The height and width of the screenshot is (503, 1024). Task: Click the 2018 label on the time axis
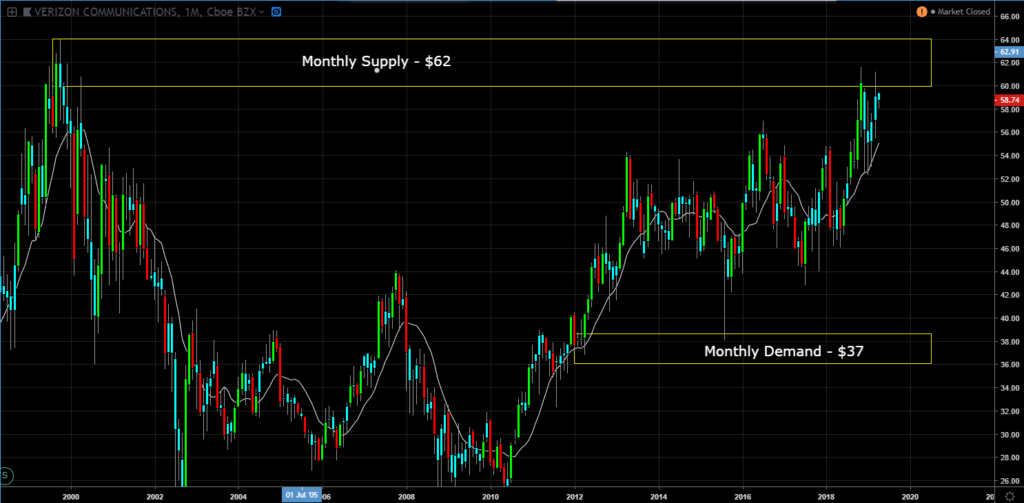pyautogui.click(x=827, y=496)
